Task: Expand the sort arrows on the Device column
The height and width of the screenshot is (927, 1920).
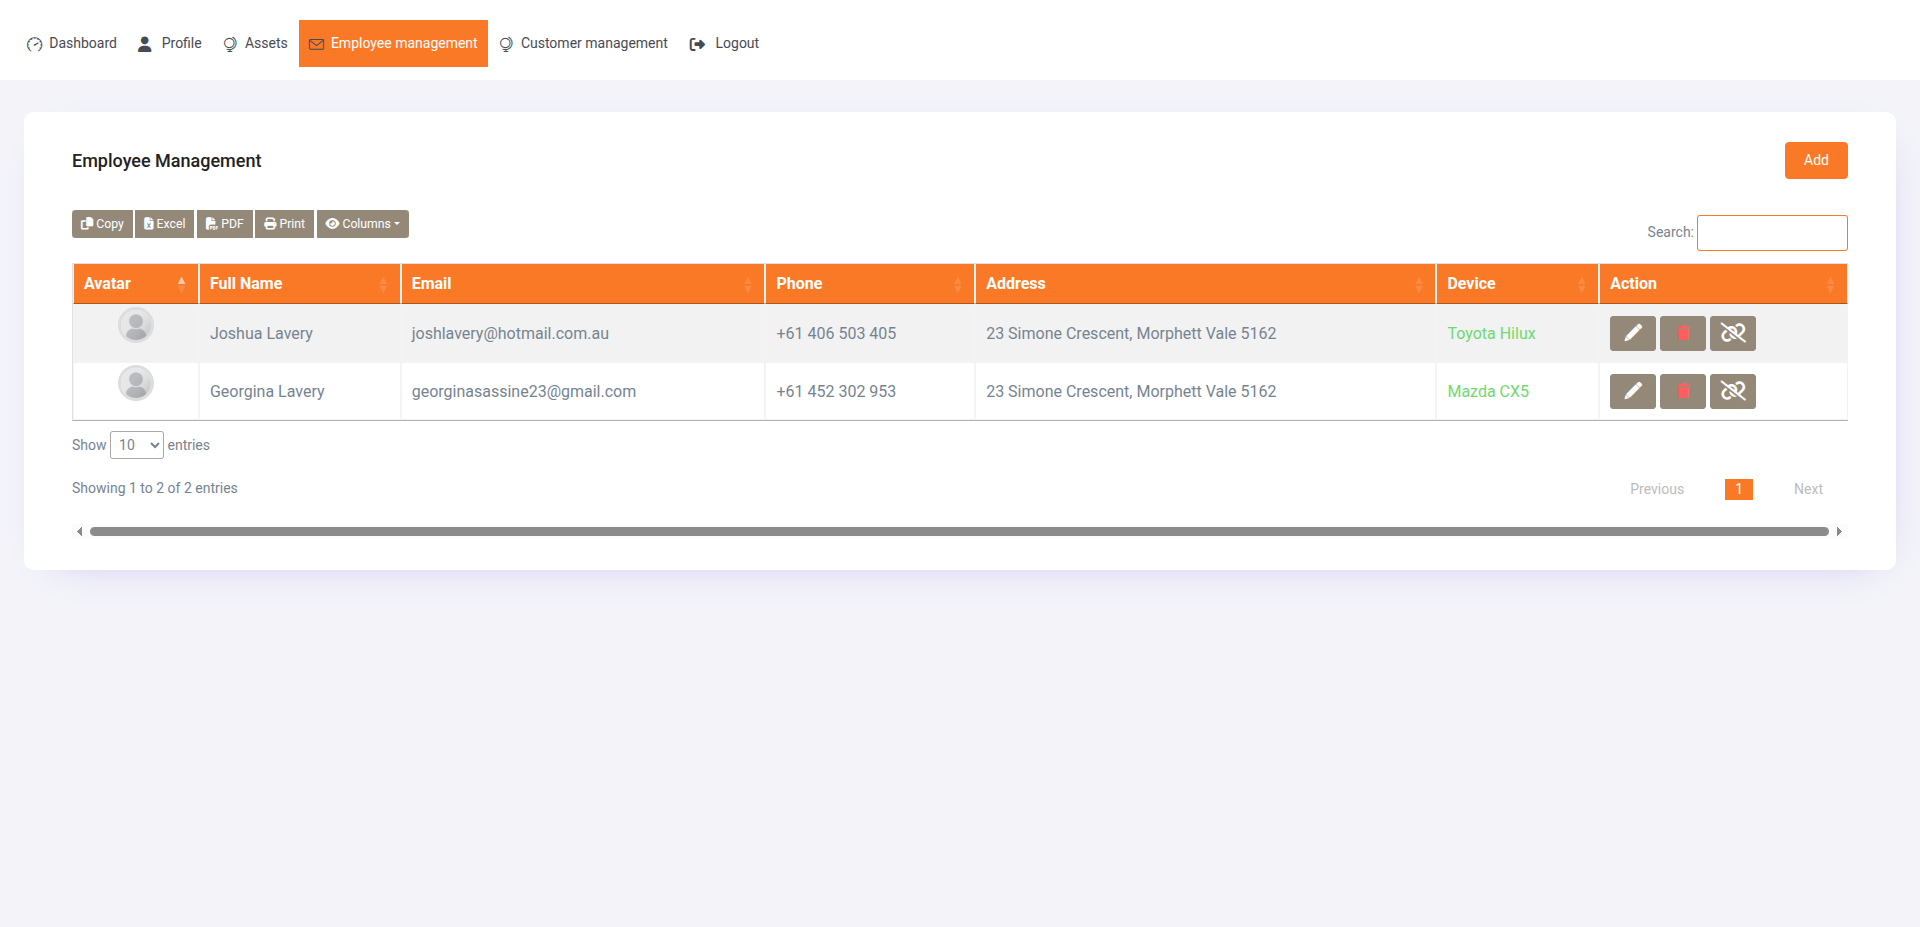Action: coord(1581,283)
